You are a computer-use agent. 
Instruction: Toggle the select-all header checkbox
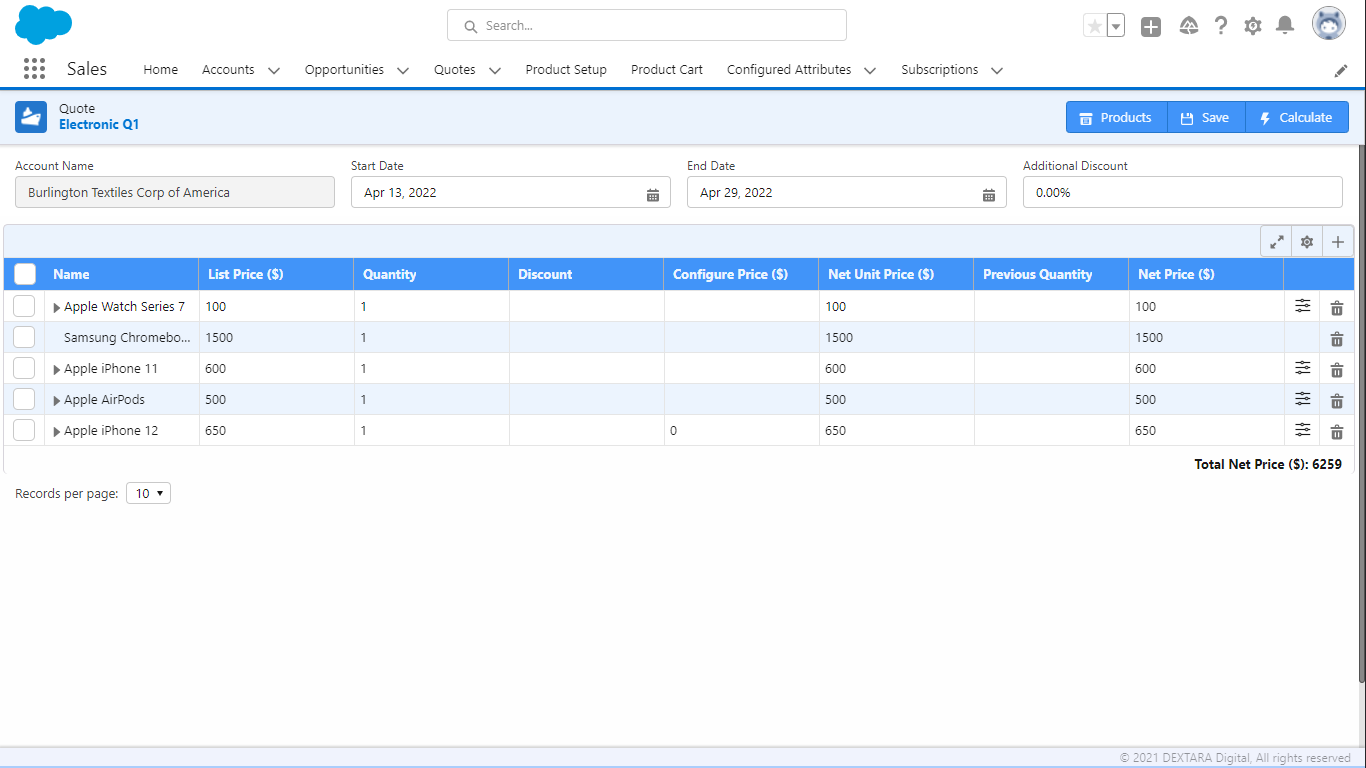coord(25,274)
